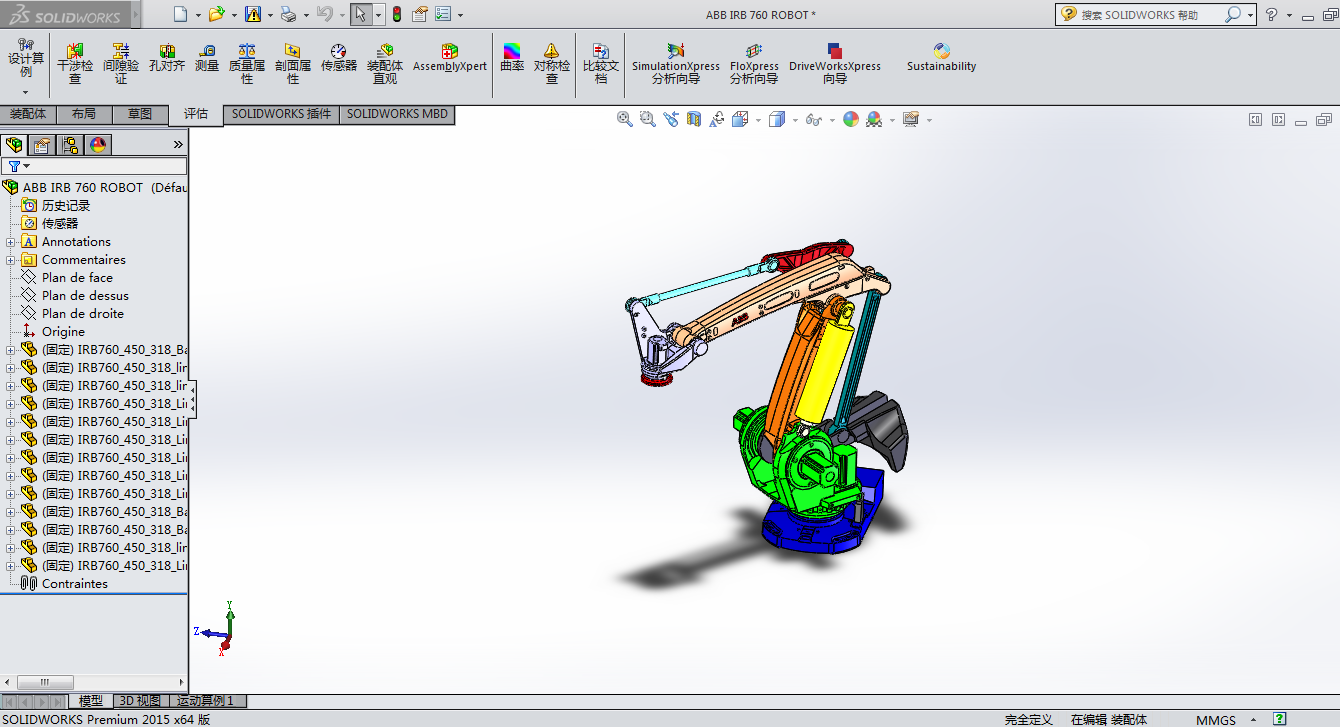
Task: Activate Zoom to Area in the view toolbar
Action: click(x=647, y=119)
